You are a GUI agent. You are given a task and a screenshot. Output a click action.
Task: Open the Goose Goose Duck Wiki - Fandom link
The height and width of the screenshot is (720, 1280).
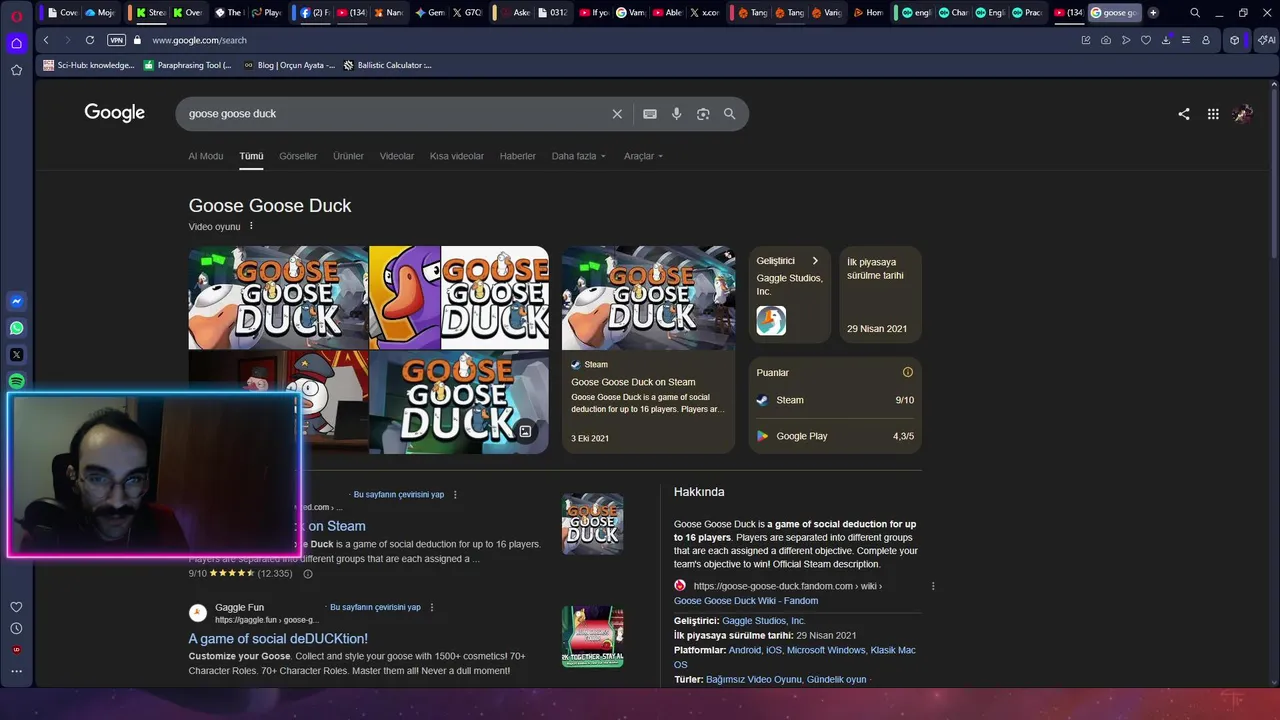746,601
